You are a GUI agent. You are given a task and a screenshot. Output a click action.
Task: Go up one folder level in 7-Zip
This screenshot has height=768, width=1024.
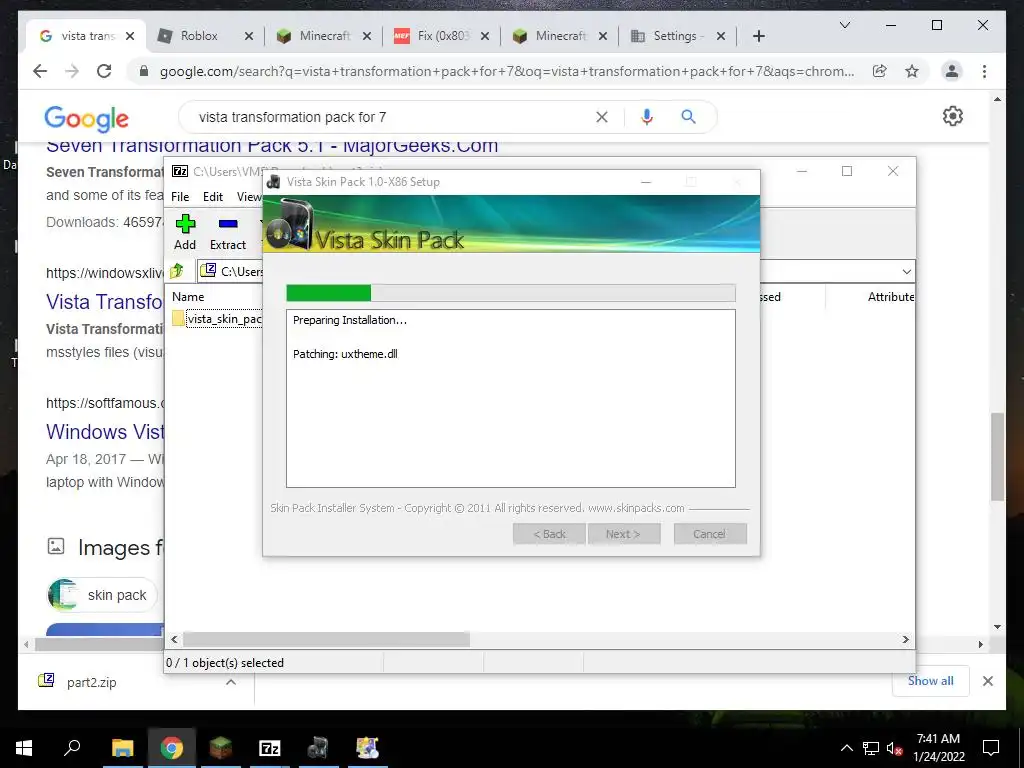coord(177,270)
